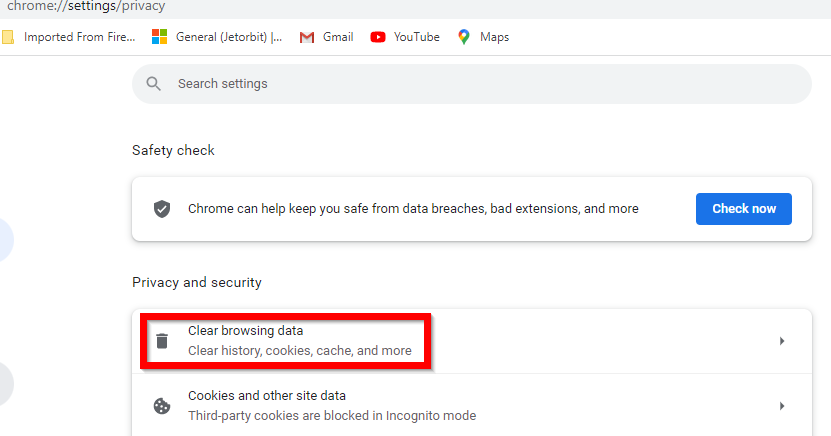
Task: Click the yellow folder icon for imported bookmarks
Action: pos(7,37)
